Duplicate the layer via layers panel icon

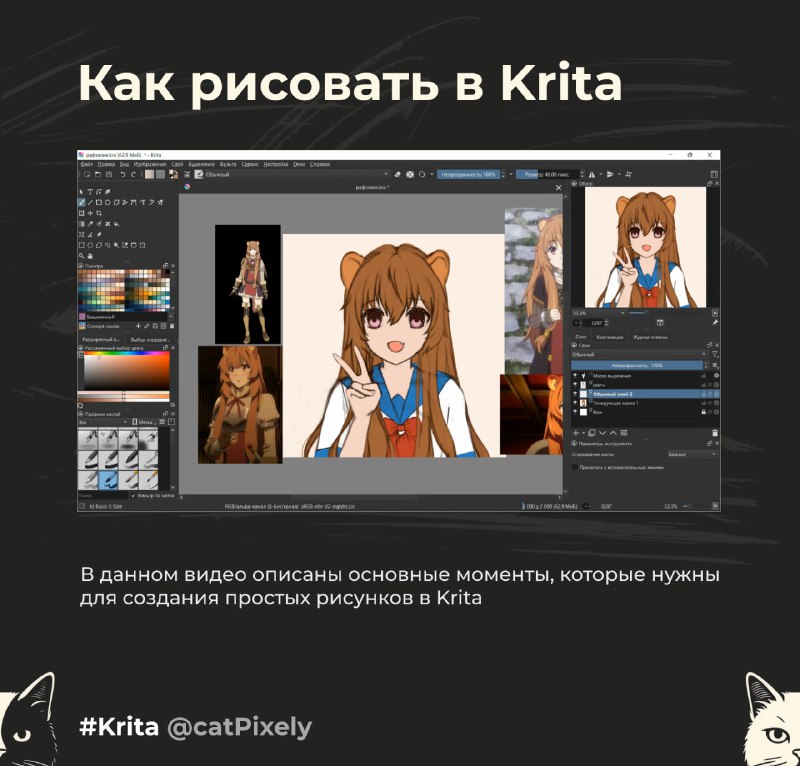tap(592, 433)
